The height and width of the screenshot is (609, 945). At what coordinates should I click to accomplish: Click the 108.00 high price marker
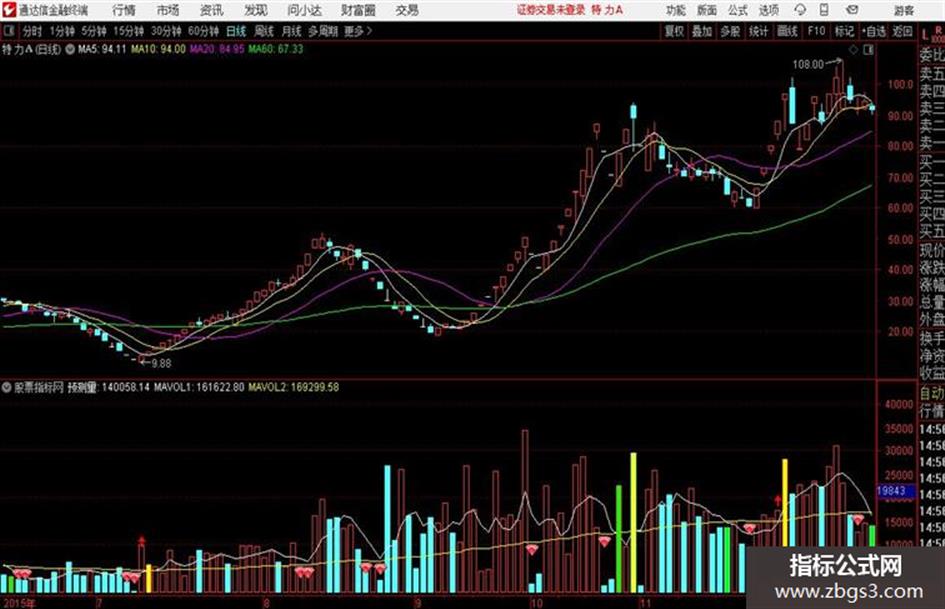click(808, 64)
